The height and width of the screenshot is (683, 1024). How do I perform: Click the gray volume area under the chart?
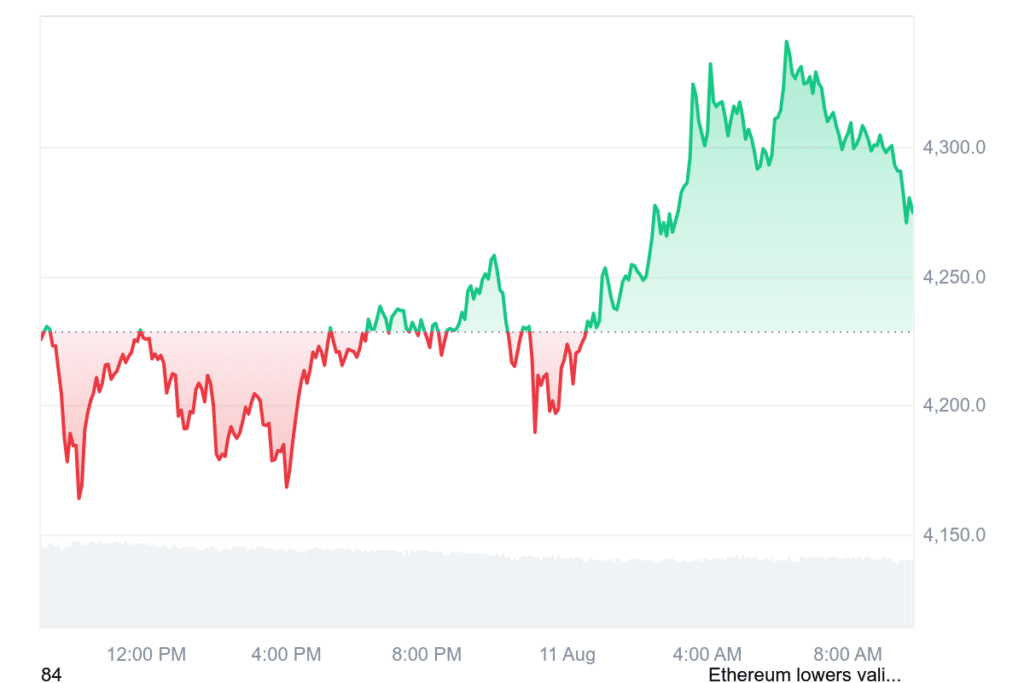[477, 588]
